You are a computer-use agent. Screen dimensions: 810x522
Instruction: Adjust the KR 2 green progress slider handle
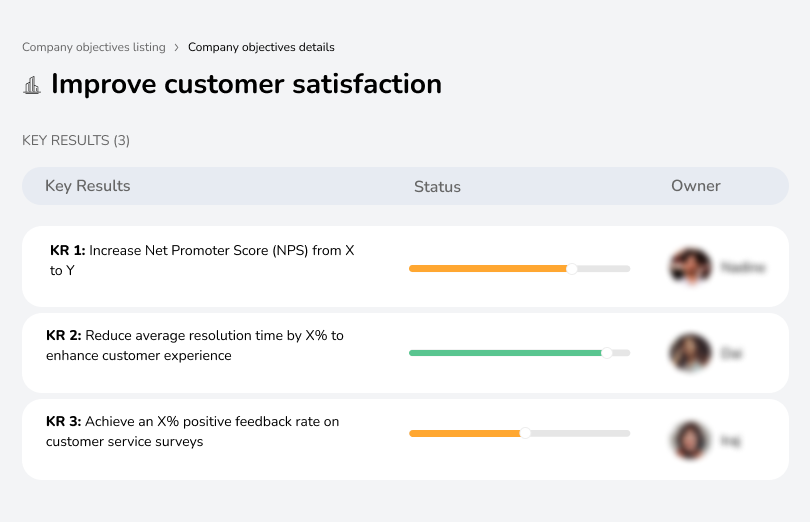click(607, 353)
